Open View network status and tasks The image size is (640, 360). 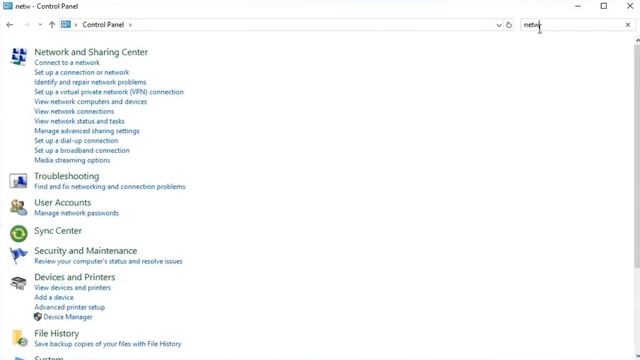click(x=79, y=121)
